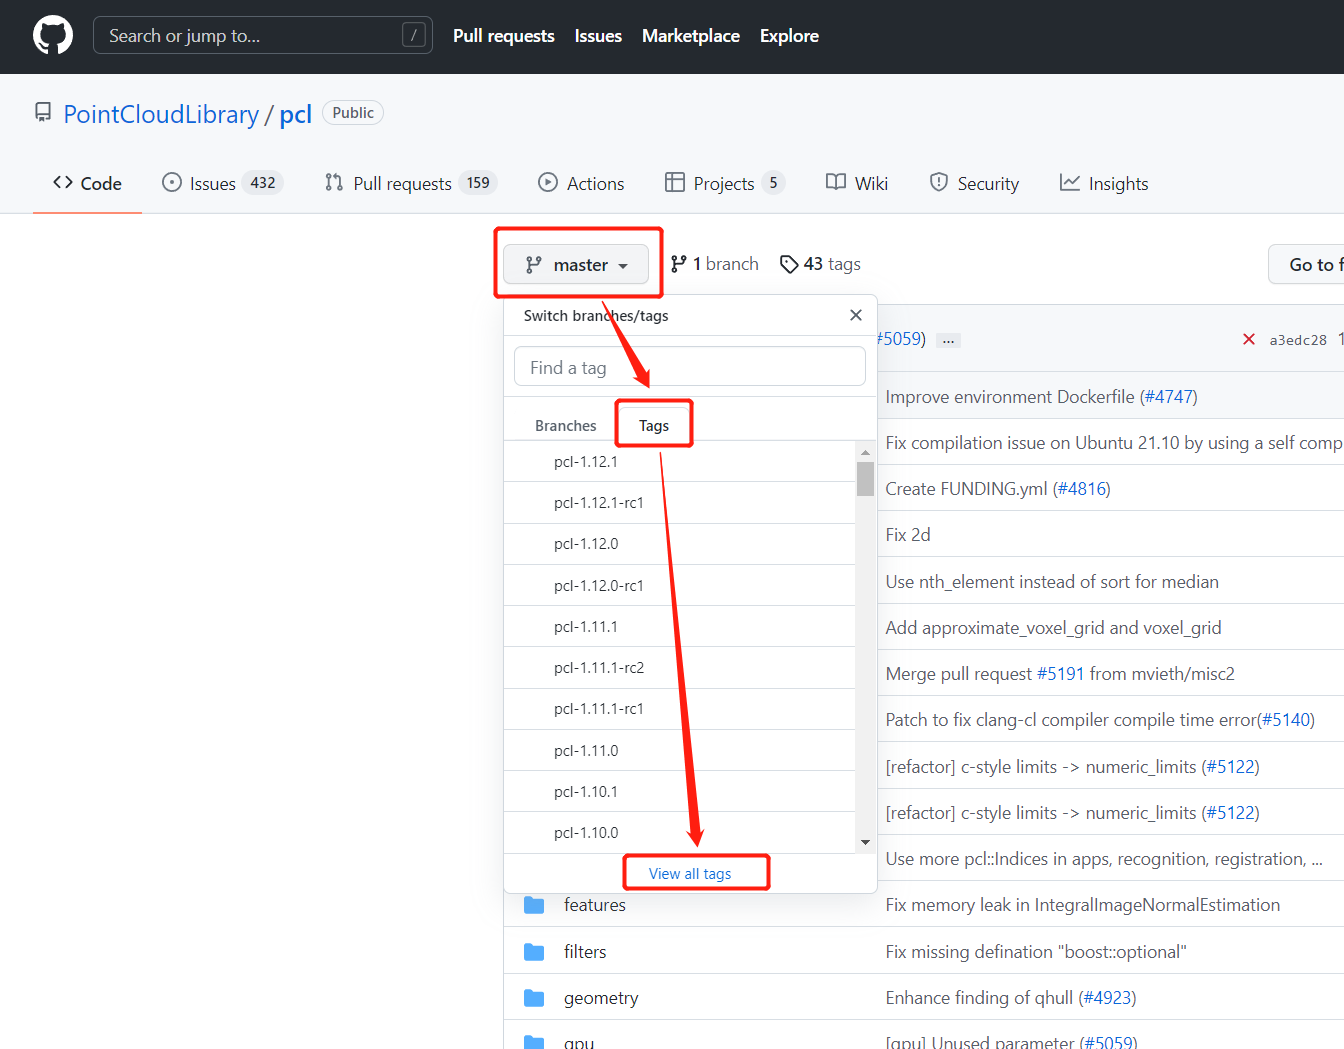Click the tag list scrollbar up arrow
This screenshot has width=1344, height=1049.
click(x=865, y=452)
